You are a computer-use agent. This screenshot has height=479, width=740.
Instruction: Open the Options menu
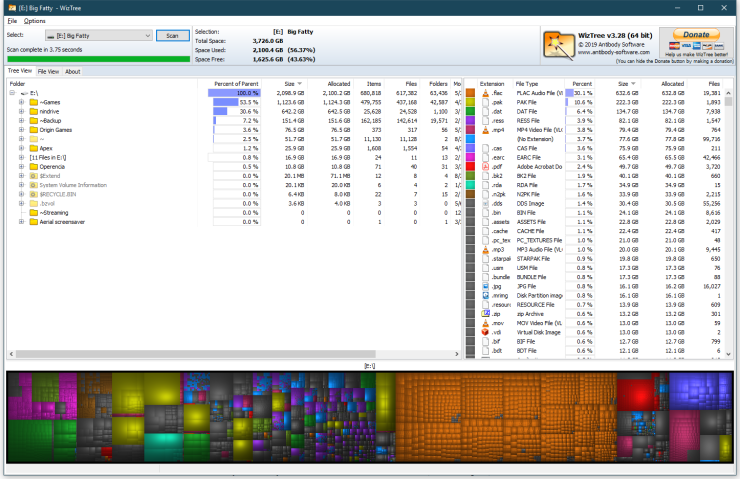tap(34, 20)
